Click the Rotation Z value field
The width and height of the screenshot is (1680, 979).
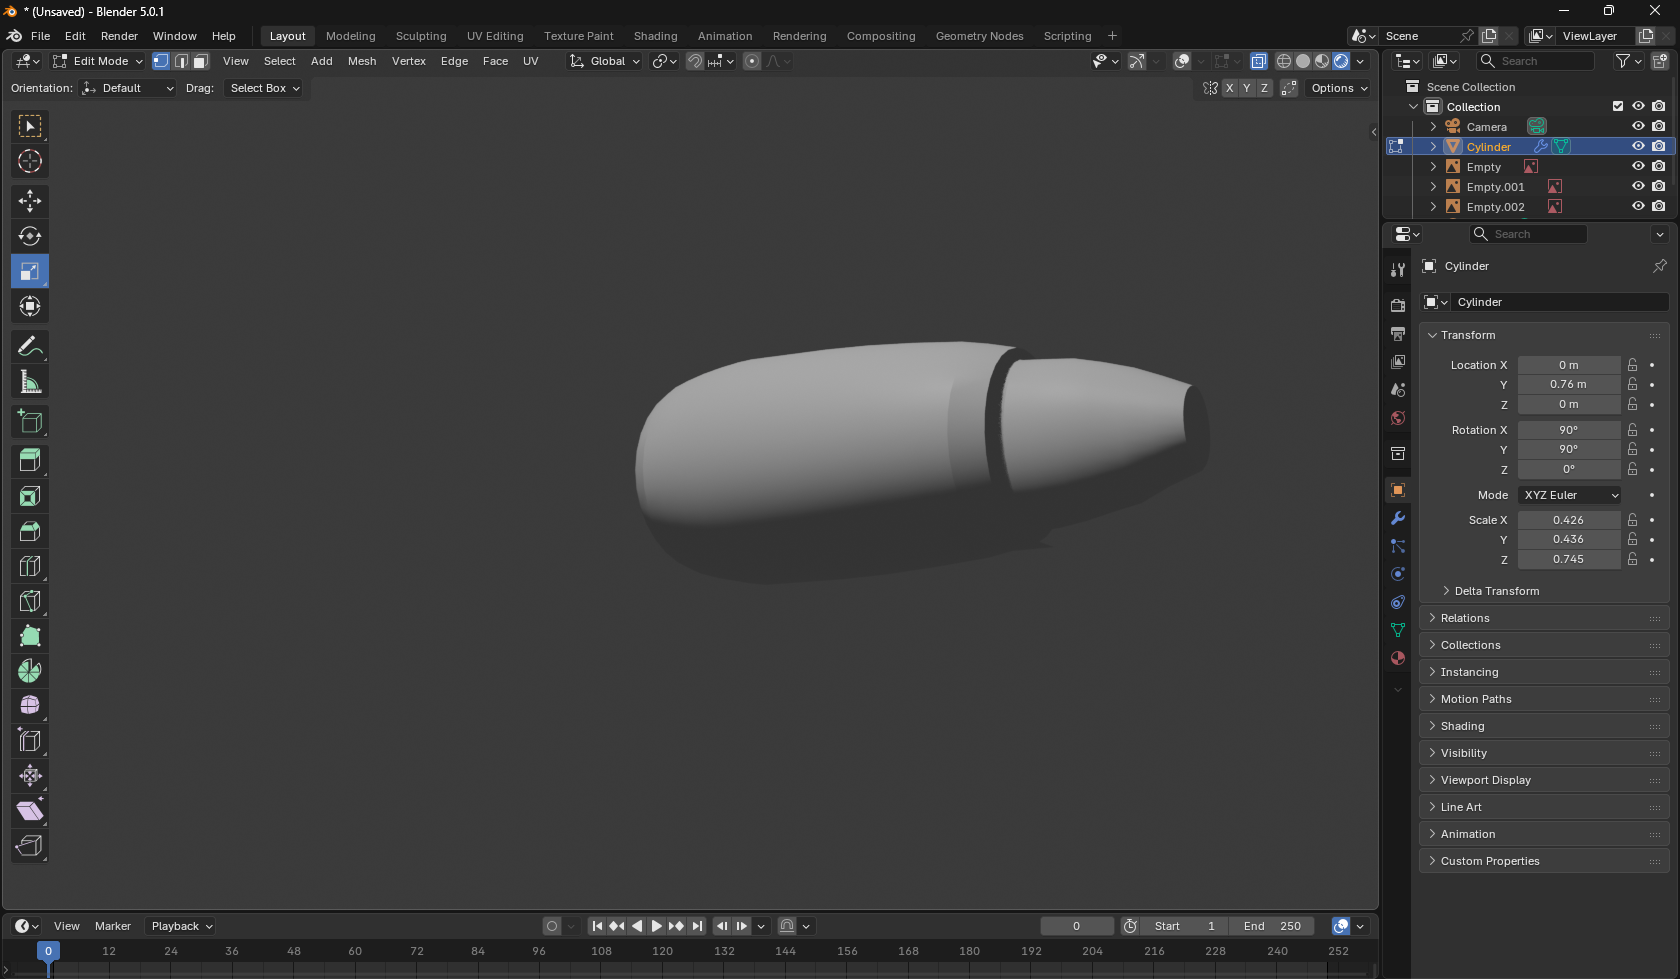pyautogui.click(x=1568, y=469)
